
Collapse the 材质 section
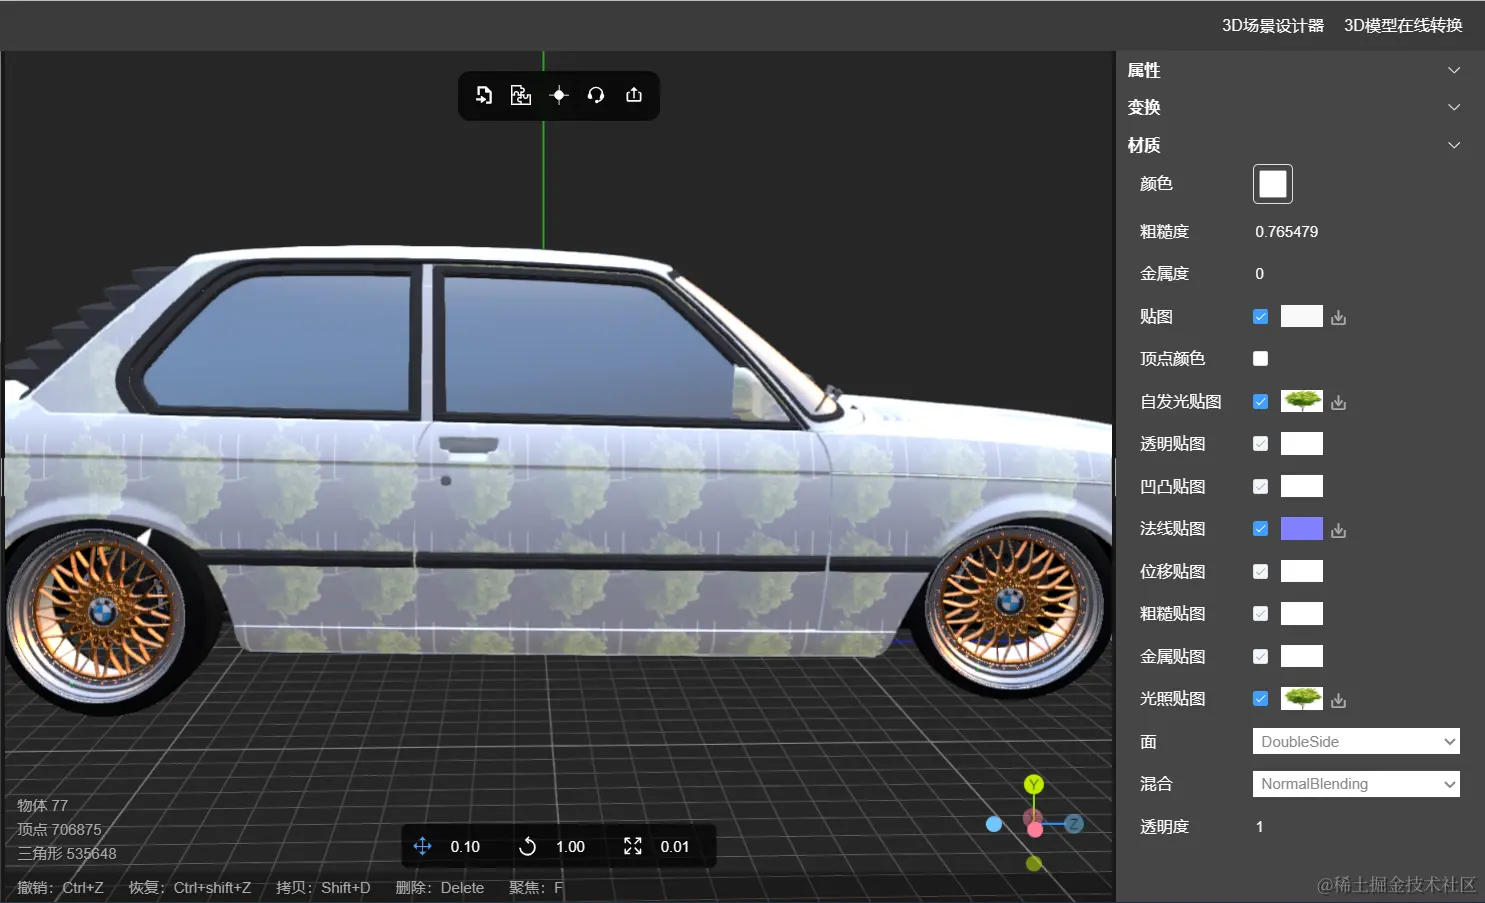(1454, 145)
